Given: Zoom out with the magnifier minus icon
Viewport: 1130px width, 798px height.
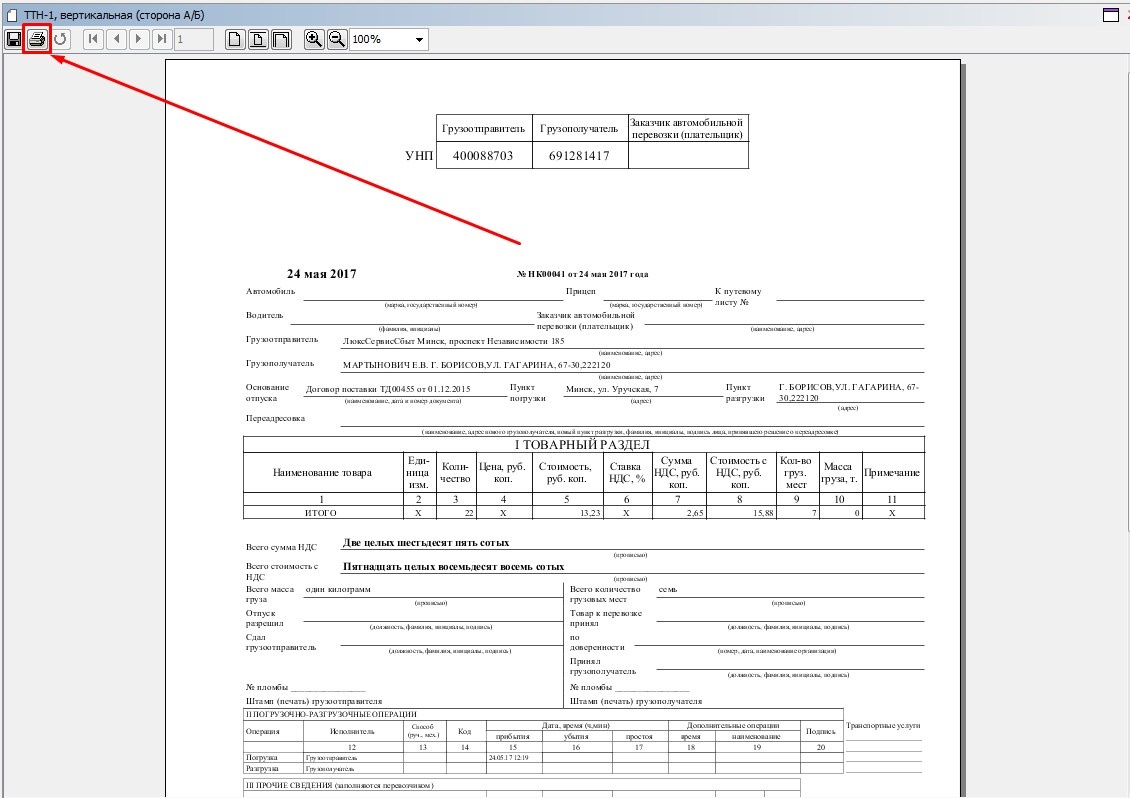Looking at the screenshot, I should pos(337,39).
